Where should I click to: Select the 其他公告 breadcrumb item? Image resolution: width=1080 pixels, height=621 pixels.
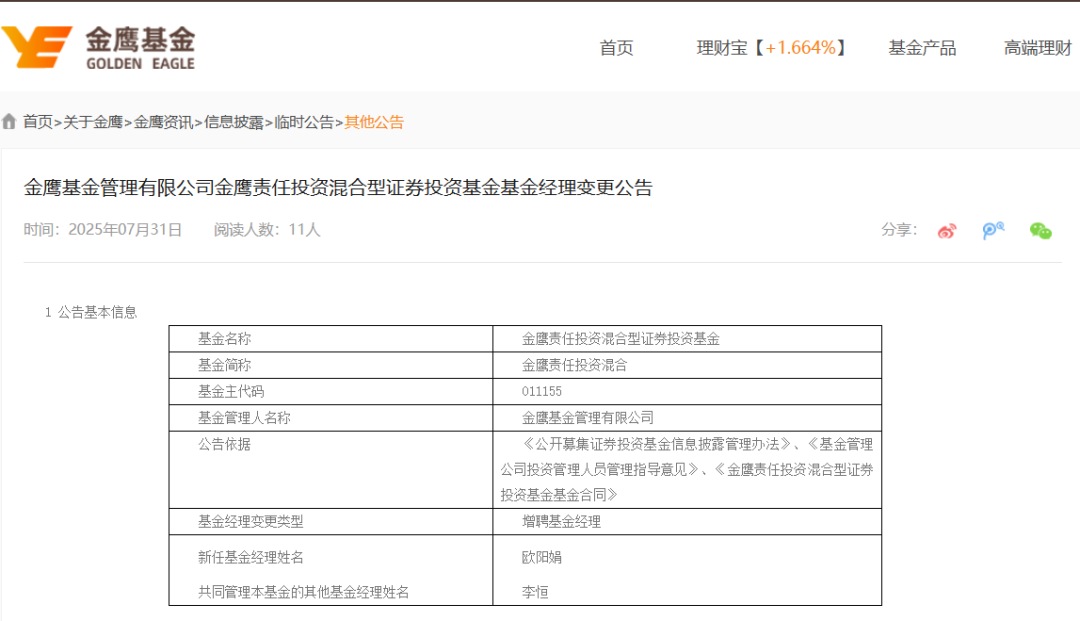[374, 122]
